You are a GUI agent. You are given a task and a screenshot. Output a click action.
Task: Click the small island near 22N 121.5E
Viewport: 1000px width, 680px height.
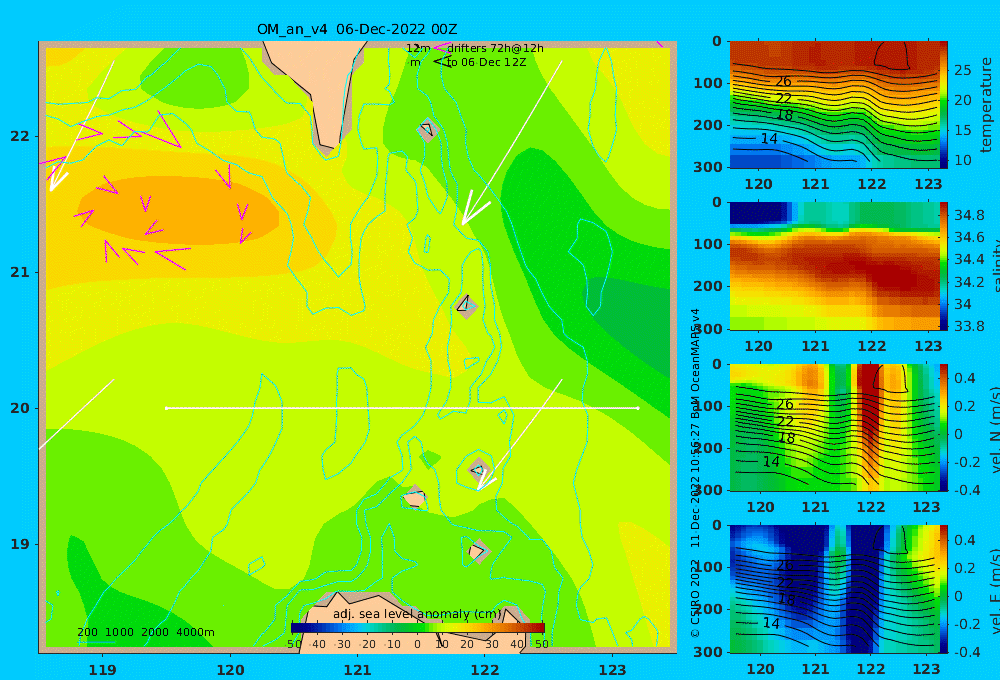[427, 130]
